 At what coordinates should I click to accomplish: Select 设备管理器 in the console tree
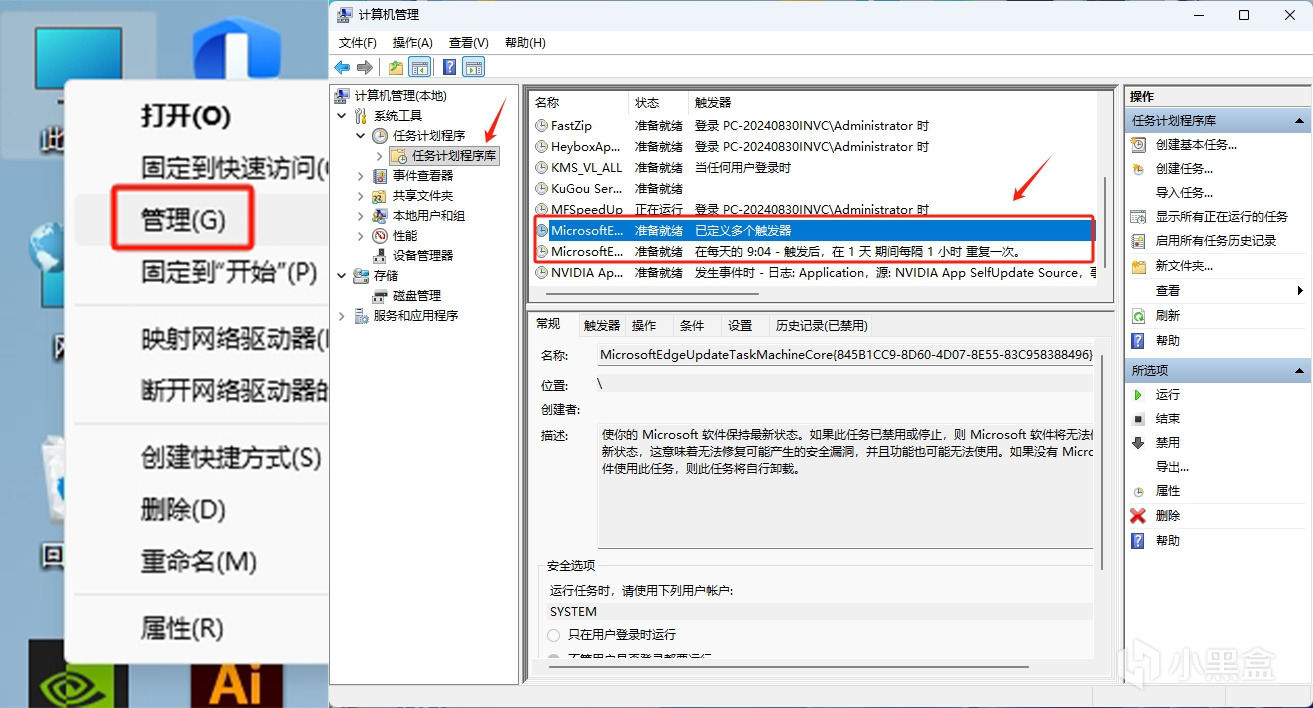[x=422, y=255]
